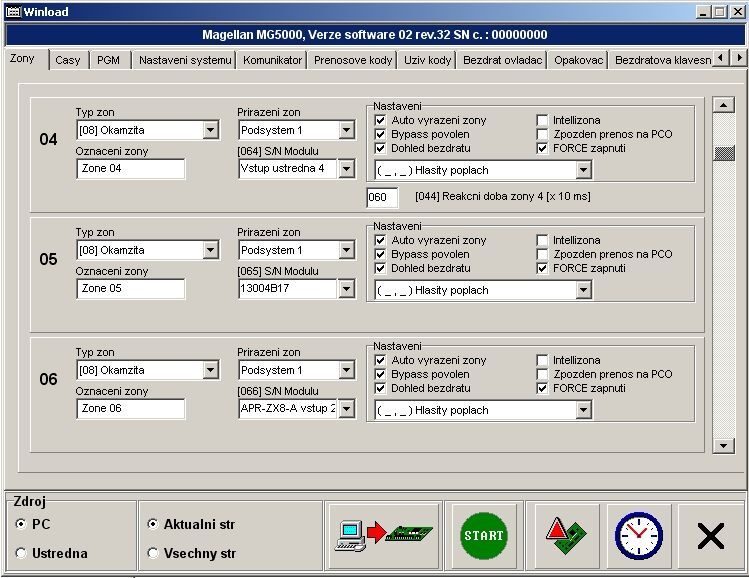Open the clock time settings icon
749x578 pixels.
pyautogui.click(x=638, y=536)
